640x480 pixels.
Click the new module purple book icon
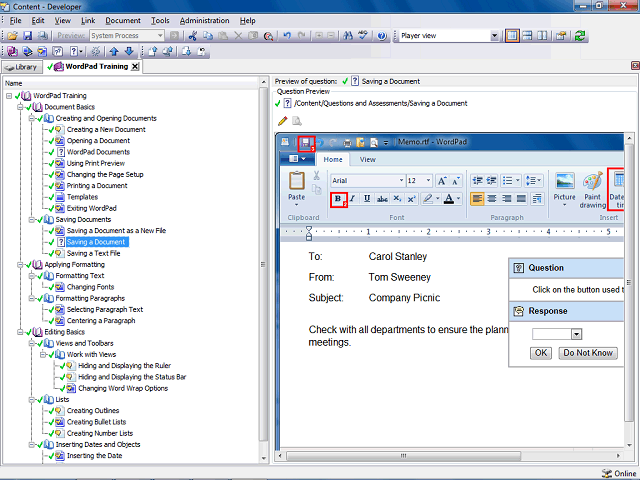(x=12, y=51)
